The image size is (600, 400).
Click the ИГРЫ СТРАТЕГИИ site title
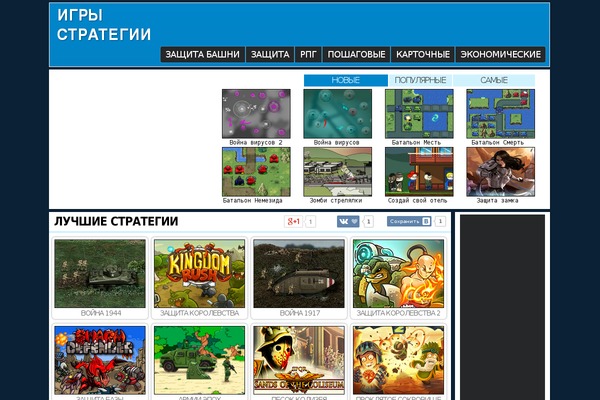coord(104,25)
